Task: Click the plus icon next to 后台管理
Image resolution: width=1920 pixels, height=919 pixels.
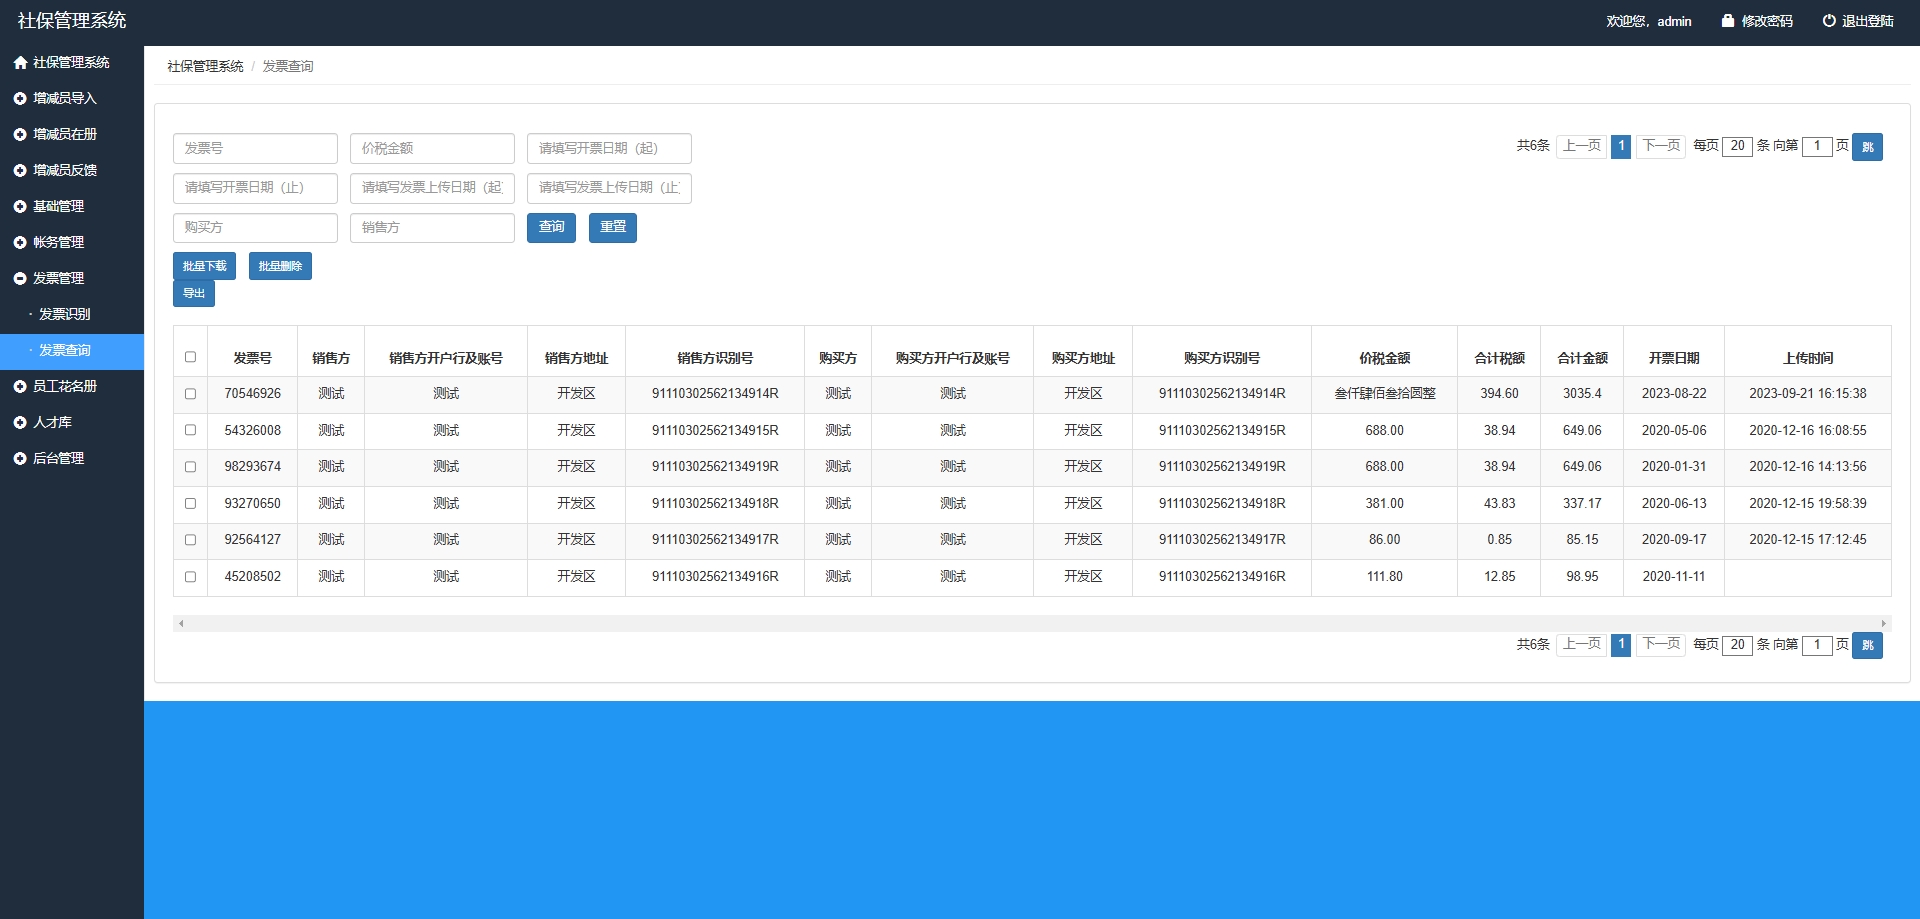Action: pyautogui.click(x=20, y=458)
